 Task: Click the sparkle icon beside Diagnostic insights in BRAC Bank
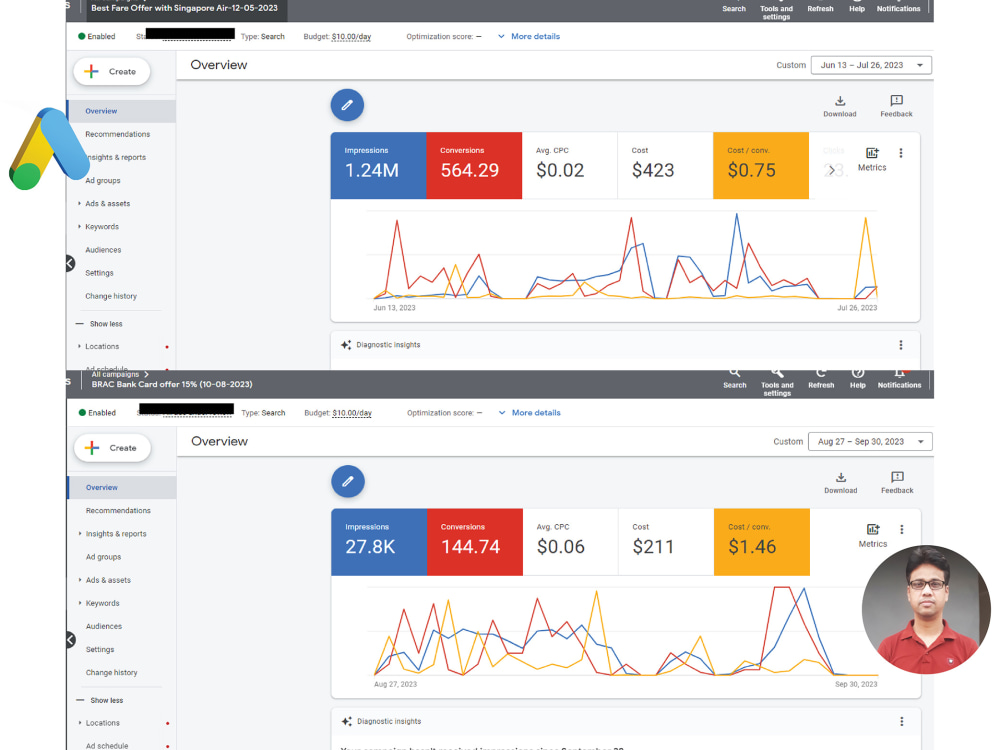346,721
